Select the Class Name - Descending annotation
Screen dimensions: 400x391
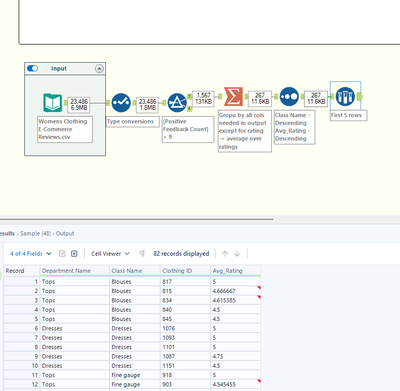tap(294, 127)
